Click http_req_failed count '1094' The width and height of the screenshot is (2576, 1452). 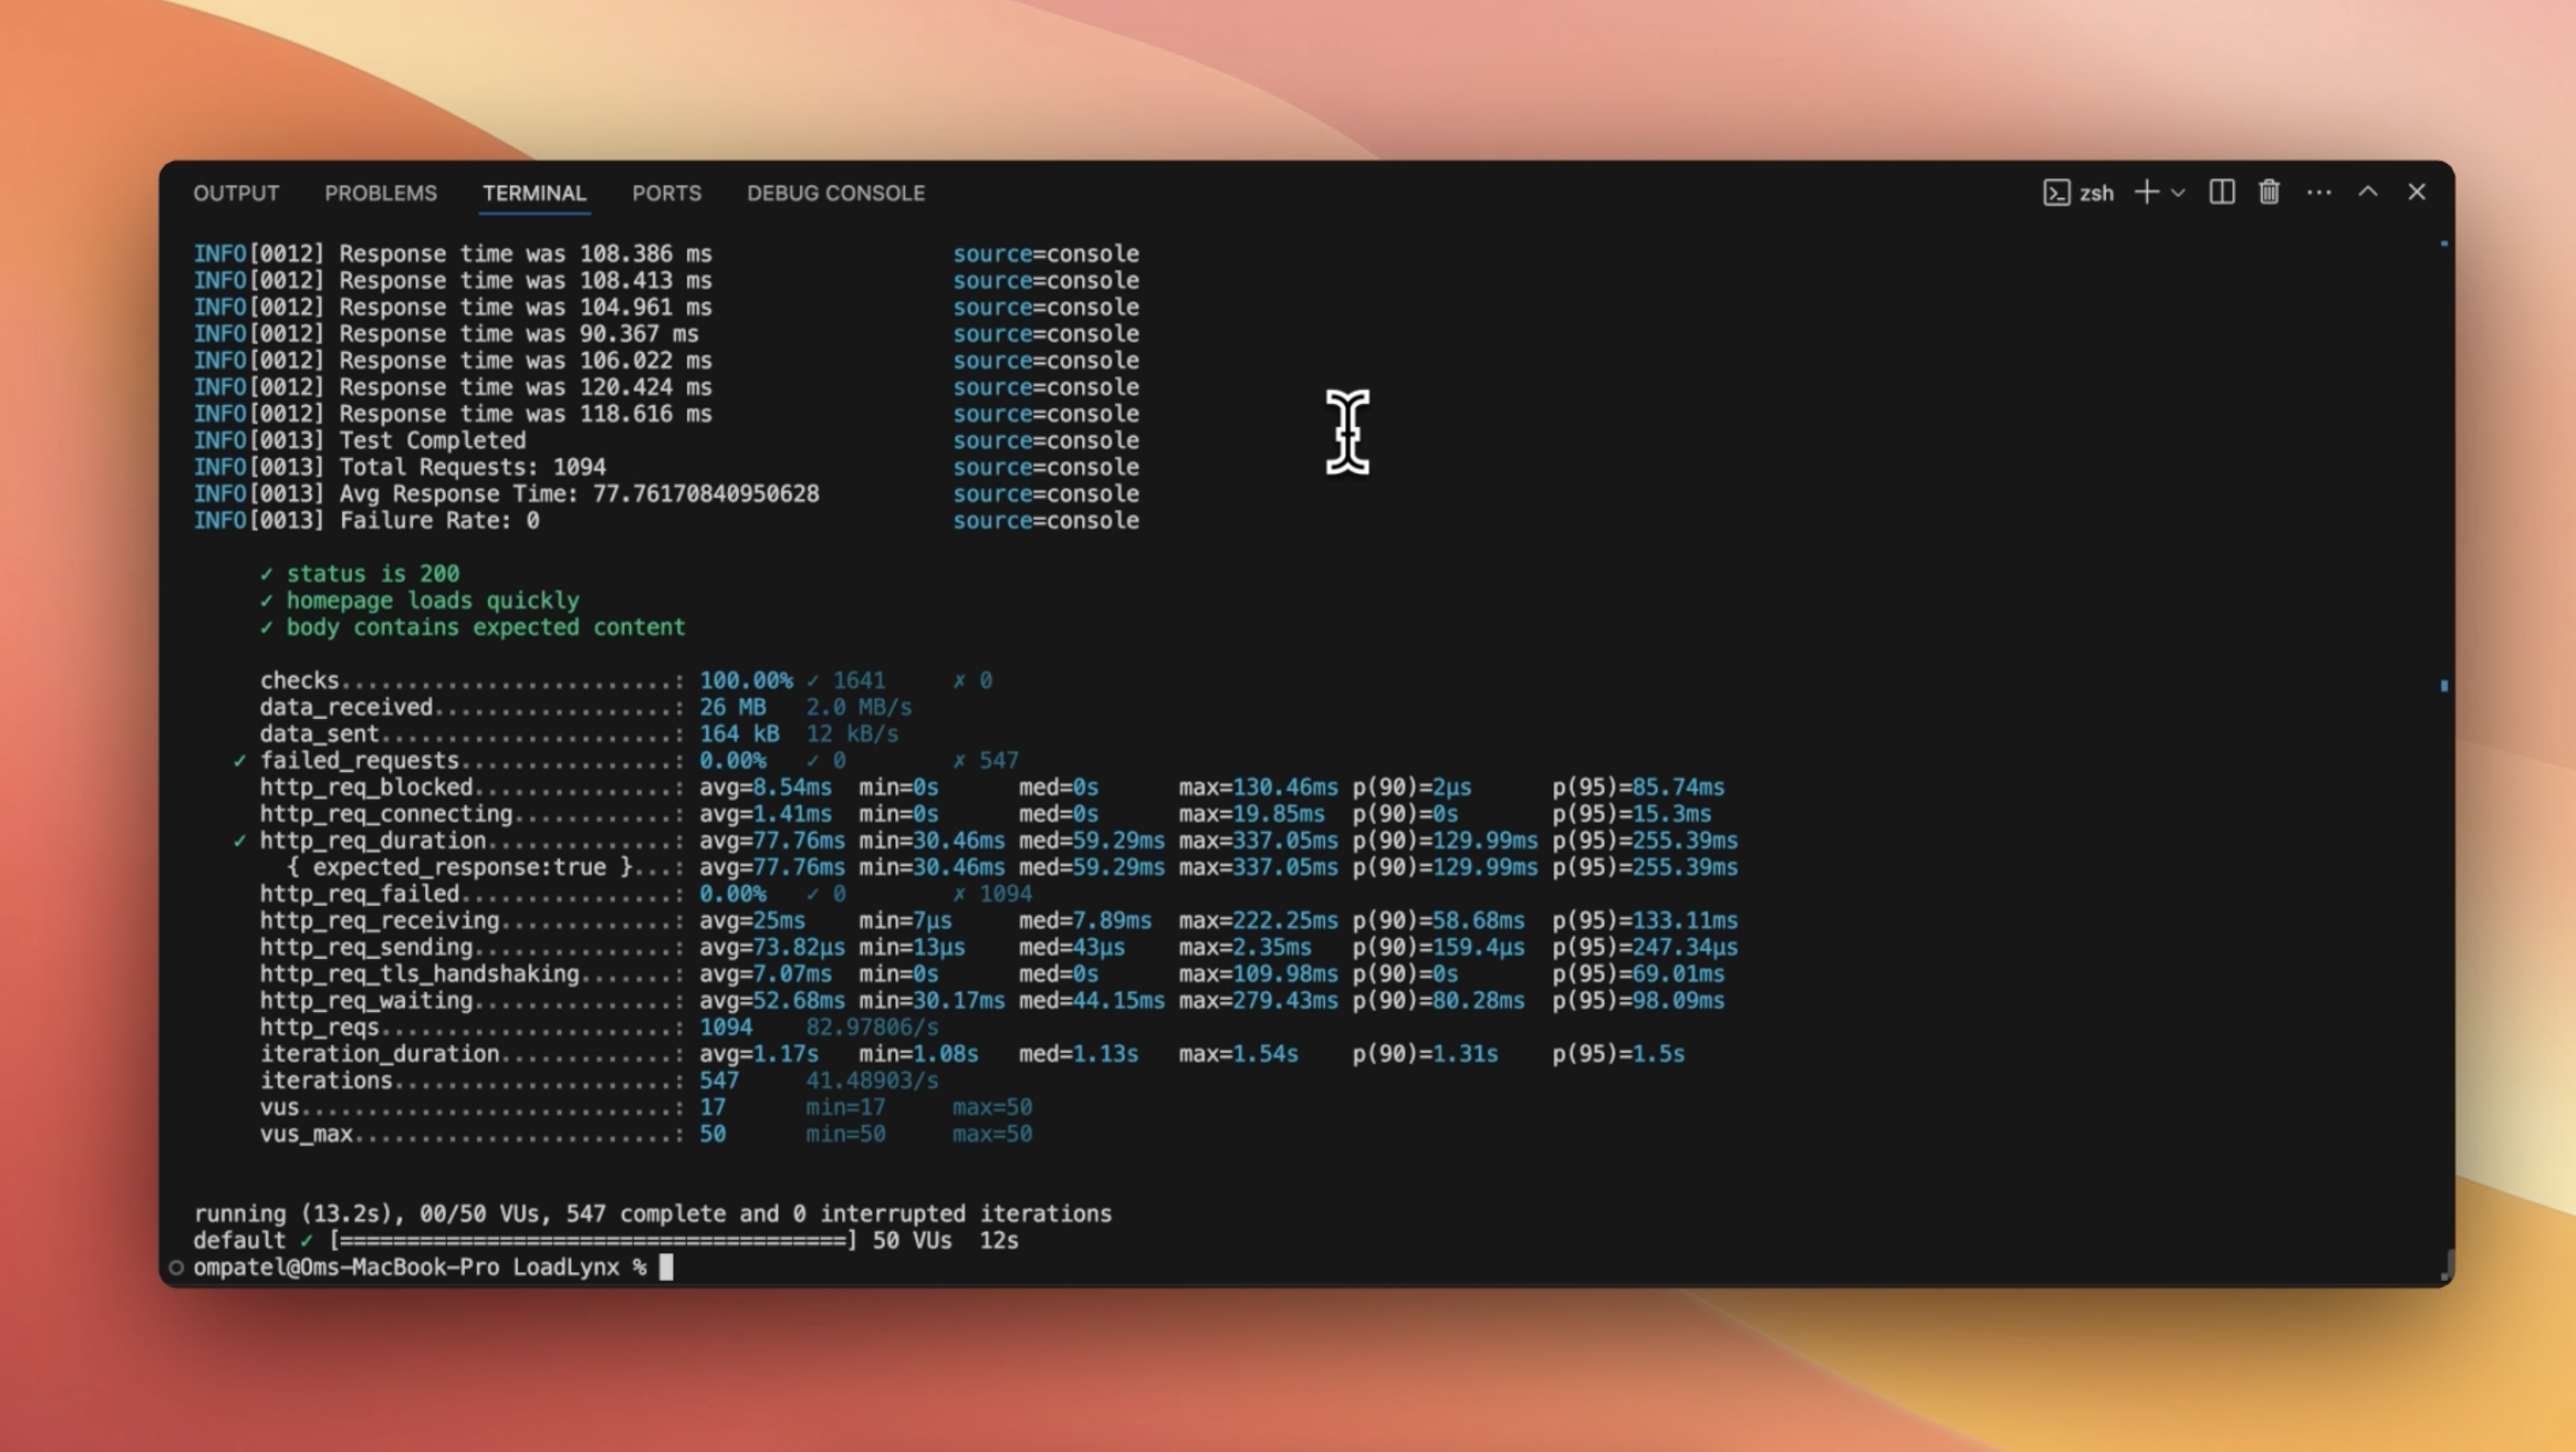[x=1005, y=894]
